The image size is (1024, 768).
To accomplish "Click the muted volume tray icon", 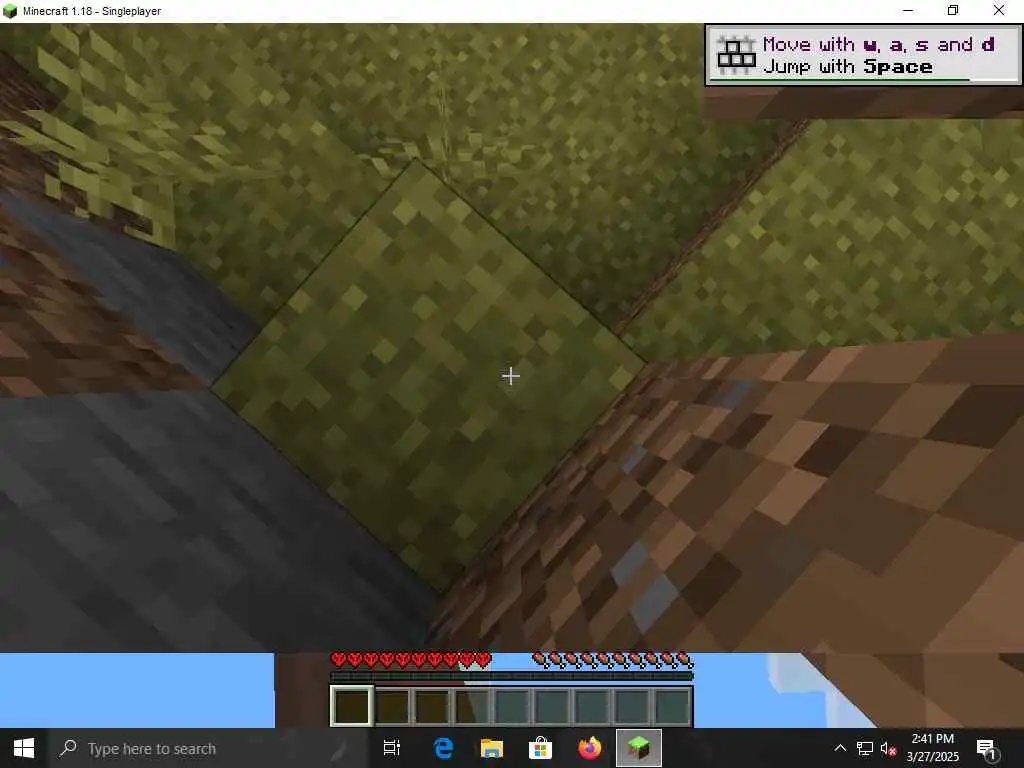I will (888, 748).
